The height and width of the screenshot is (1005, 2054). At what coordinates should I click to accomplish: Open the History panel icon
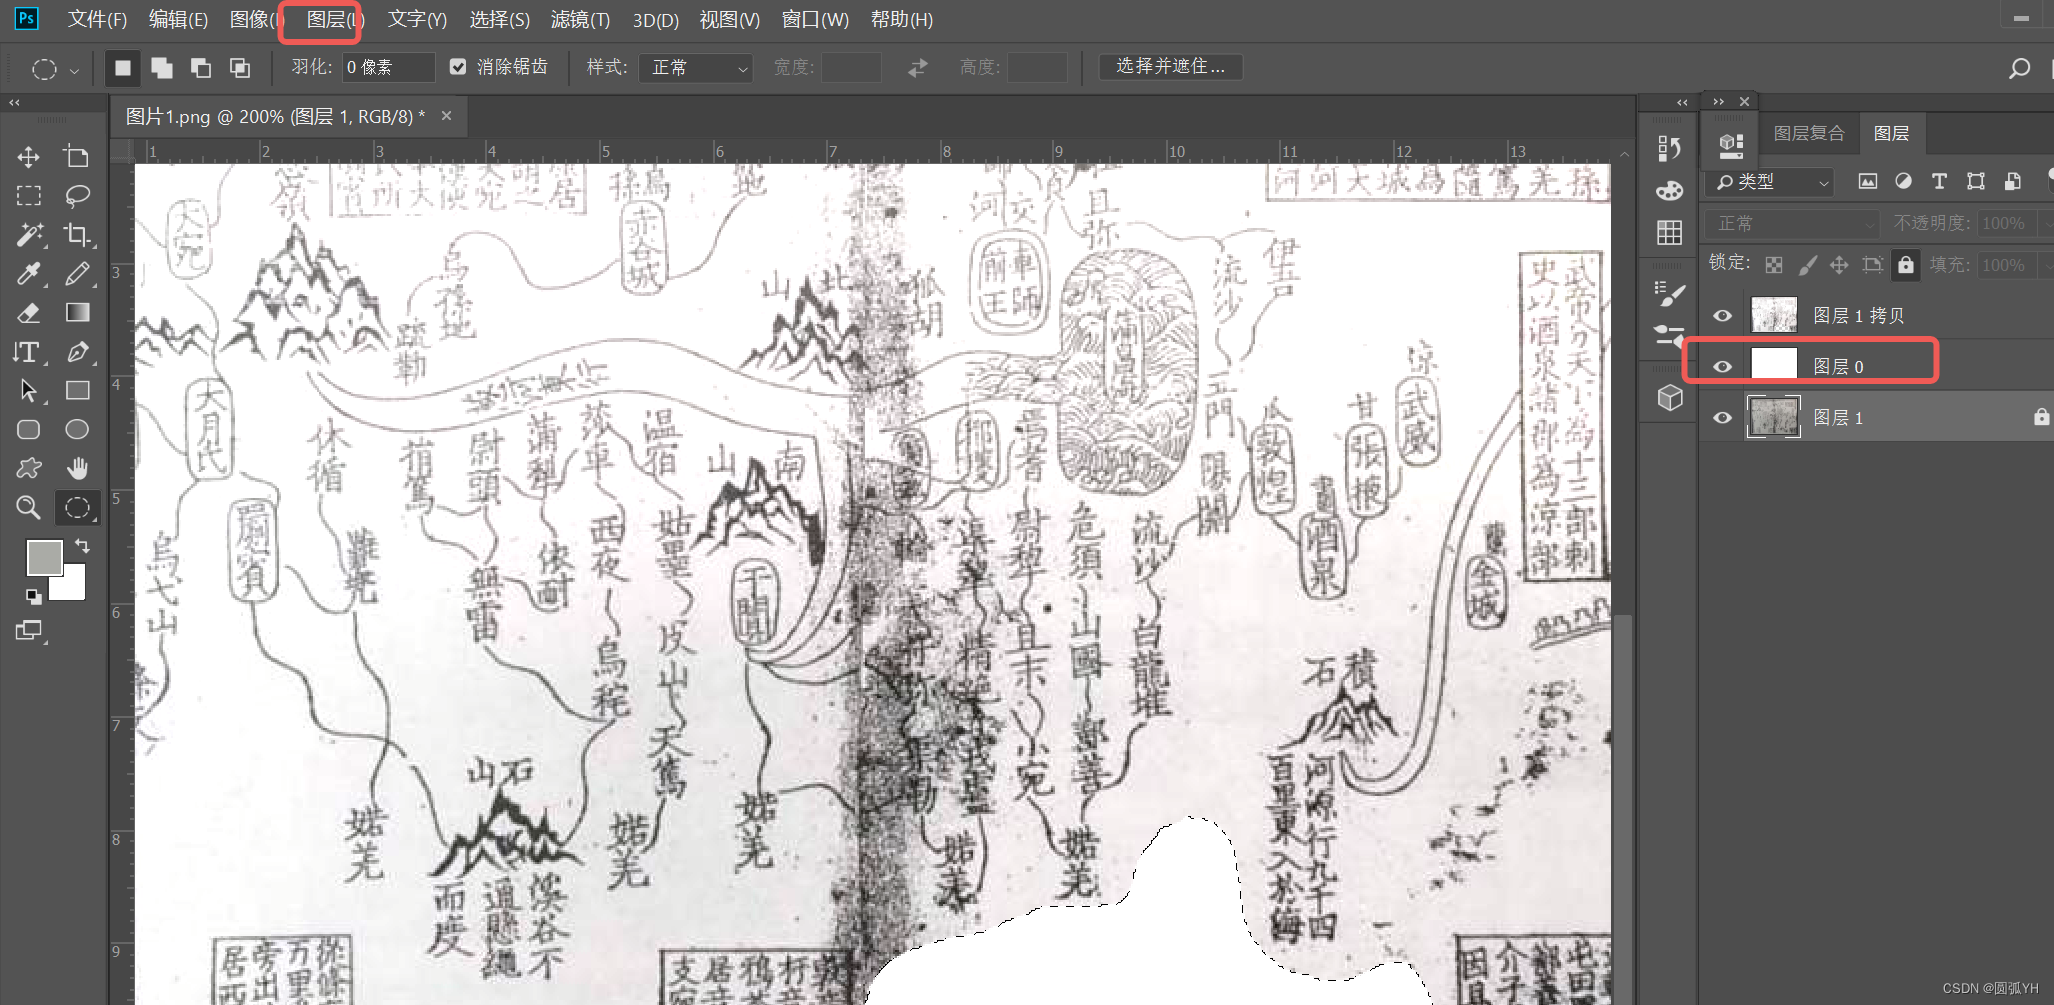tap(1669, 149)
